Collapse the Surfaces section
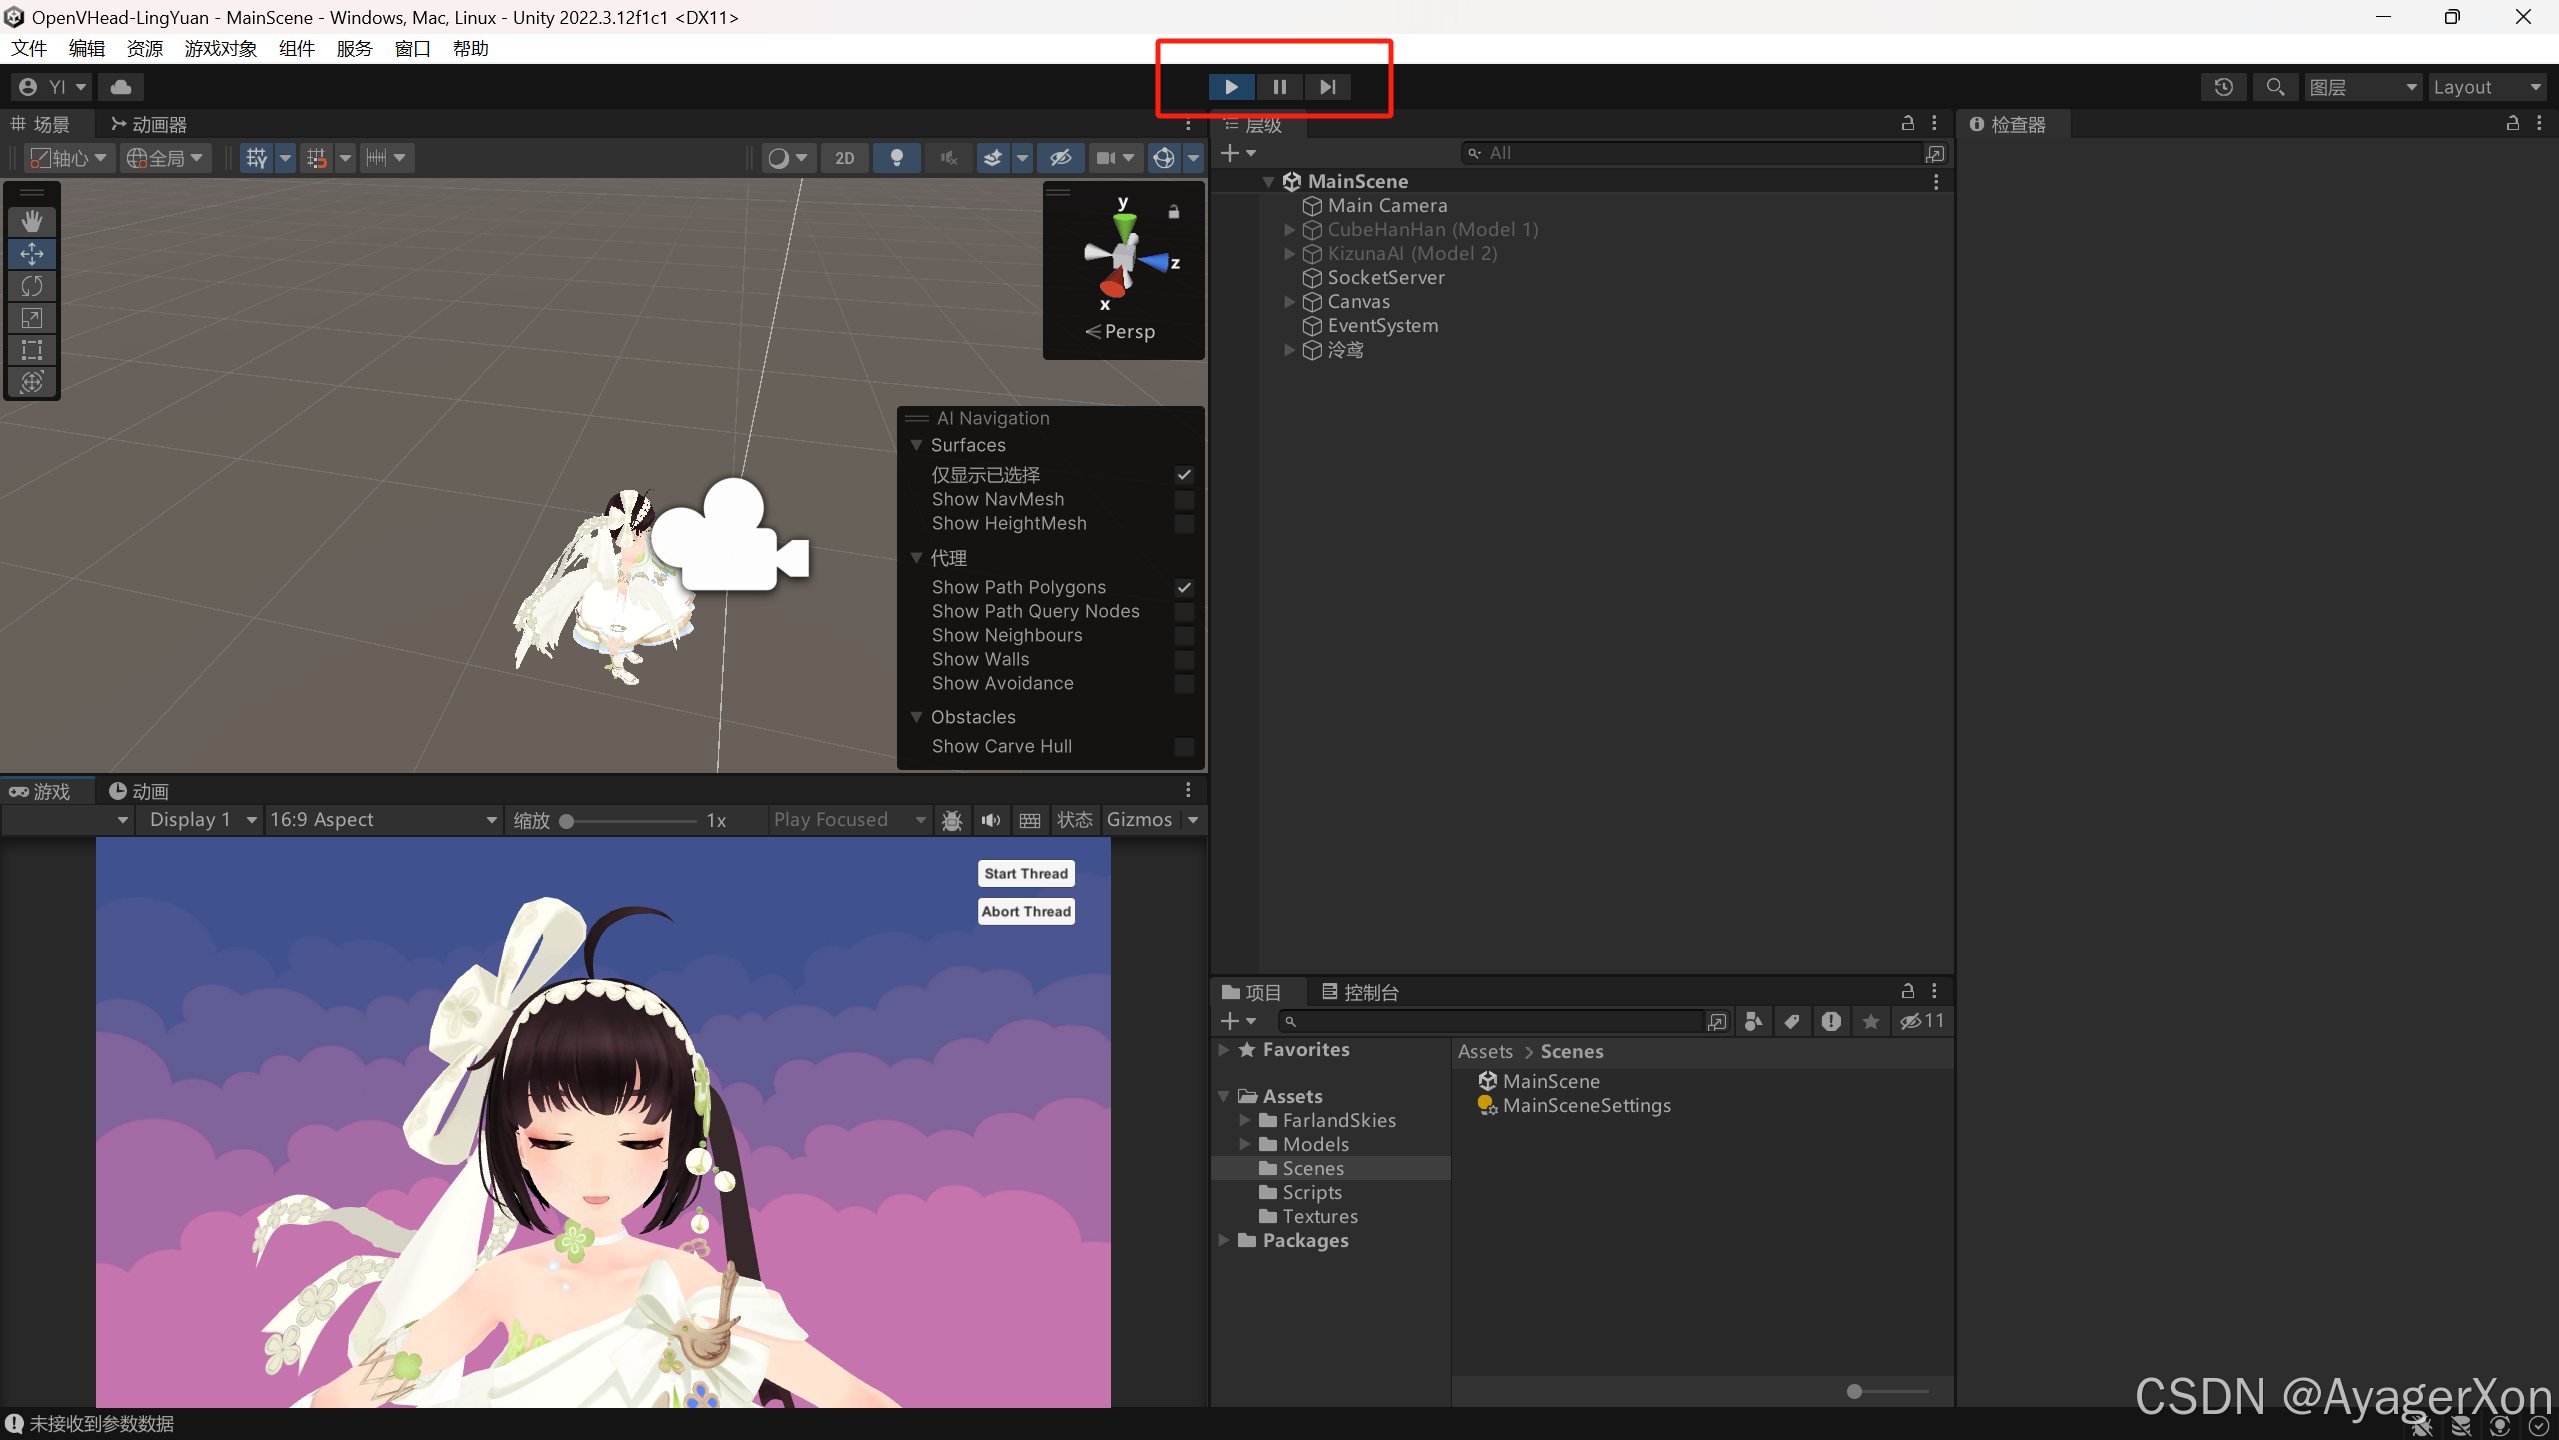2559x1440 pixels. 916,445
